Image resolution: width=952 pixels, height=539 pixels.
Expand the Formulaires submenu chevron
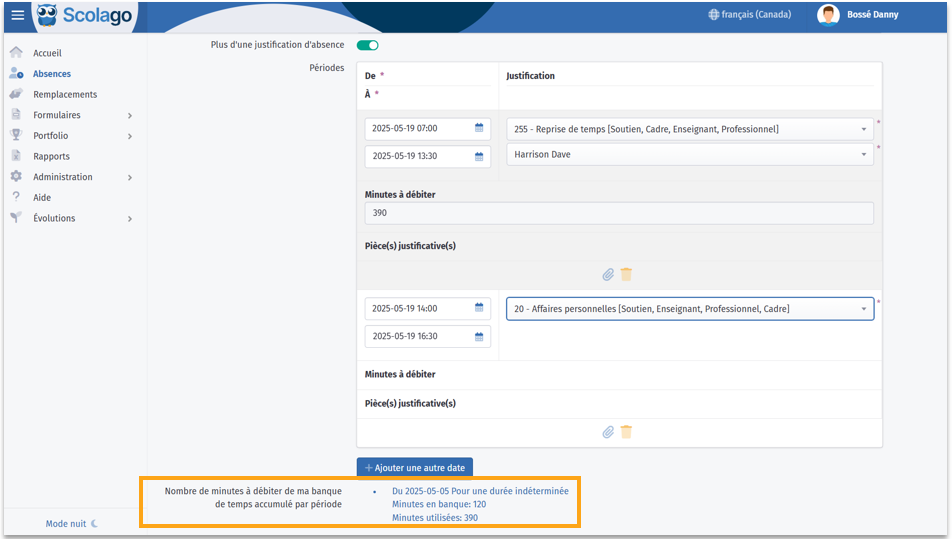[130, 115]
